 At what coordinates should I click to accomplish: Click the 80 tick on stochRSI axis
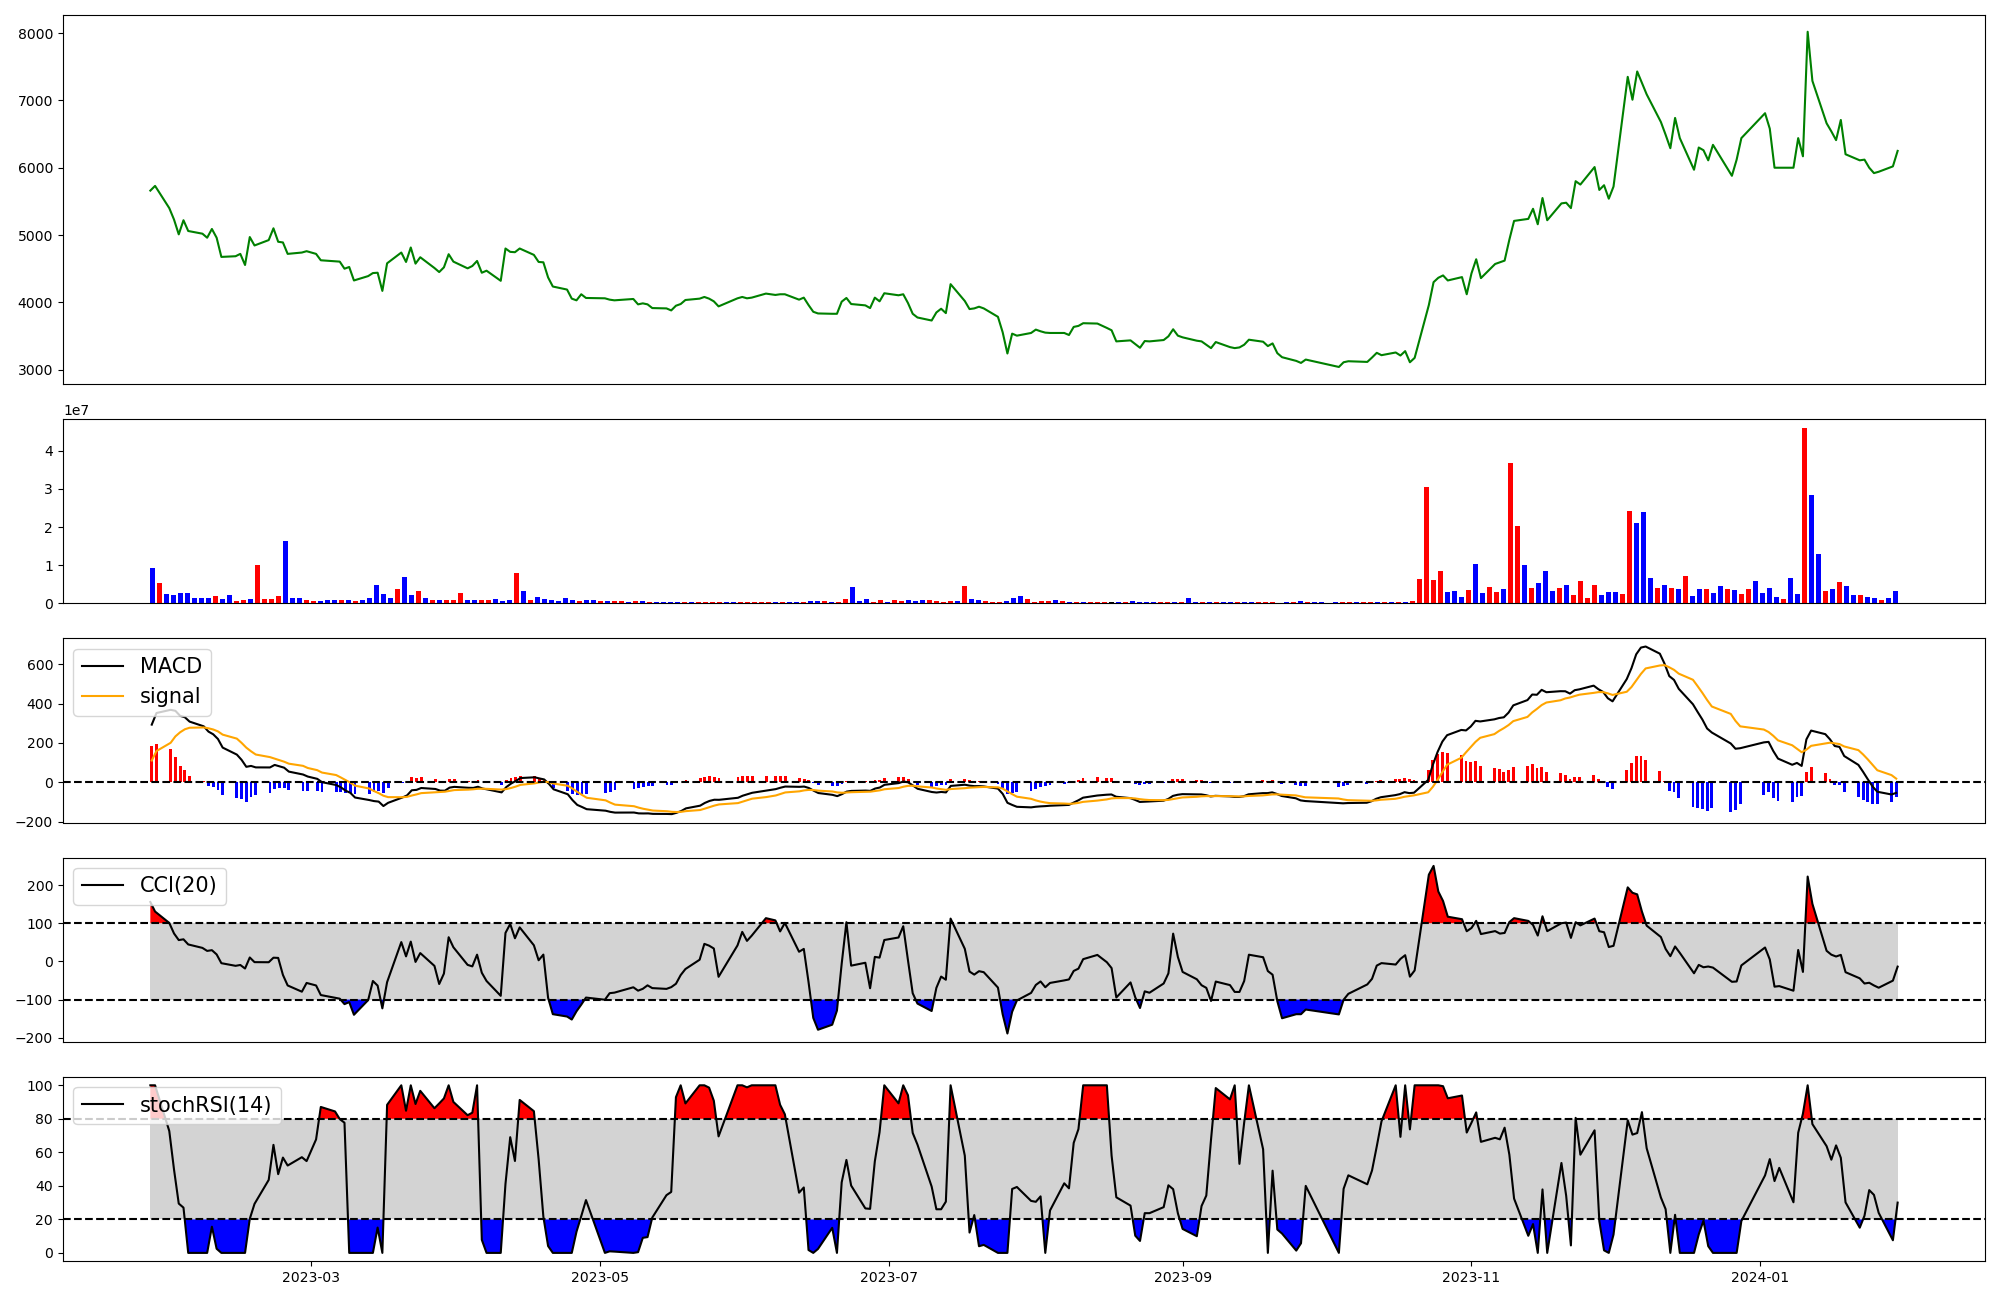coord(44,1119)
